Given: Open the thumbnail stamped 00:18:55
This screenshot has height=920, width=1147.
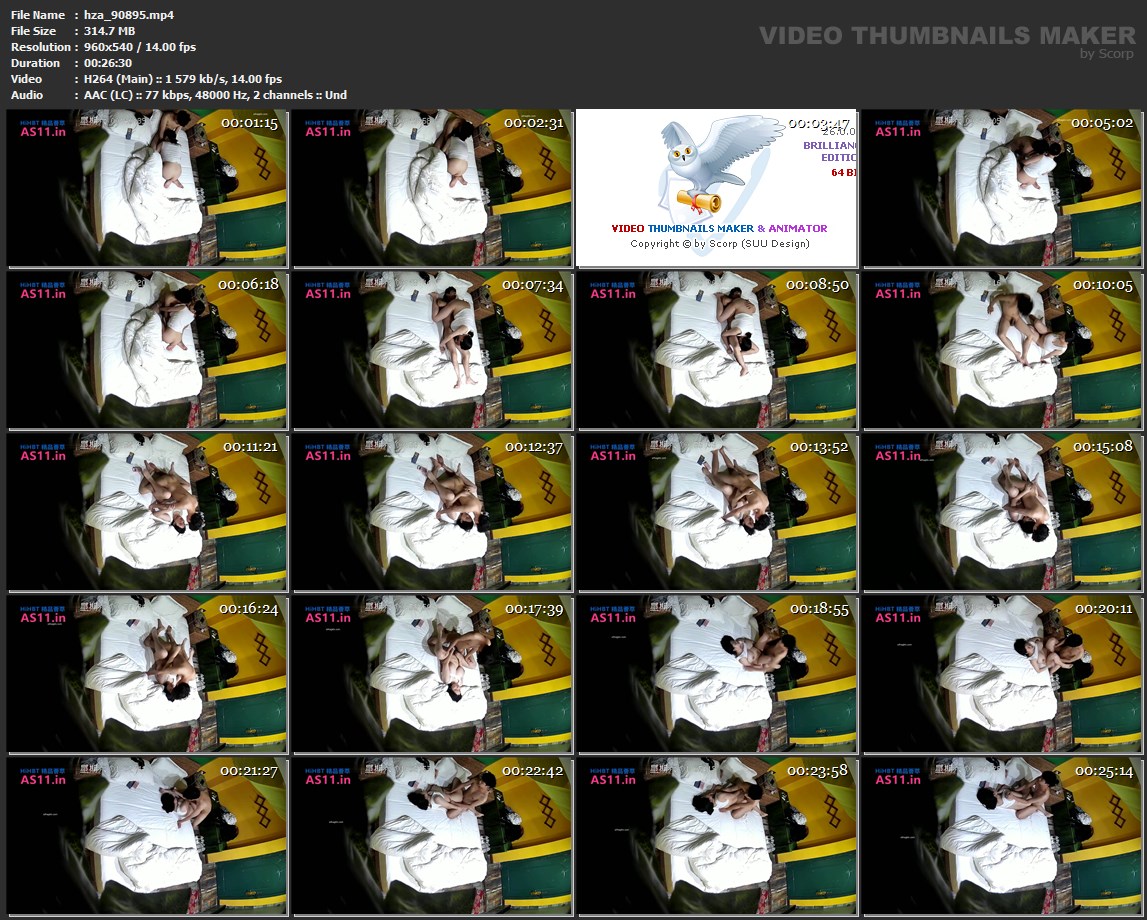Looking at the screenshot, I should pyautogui.click(x=717, y=674).
